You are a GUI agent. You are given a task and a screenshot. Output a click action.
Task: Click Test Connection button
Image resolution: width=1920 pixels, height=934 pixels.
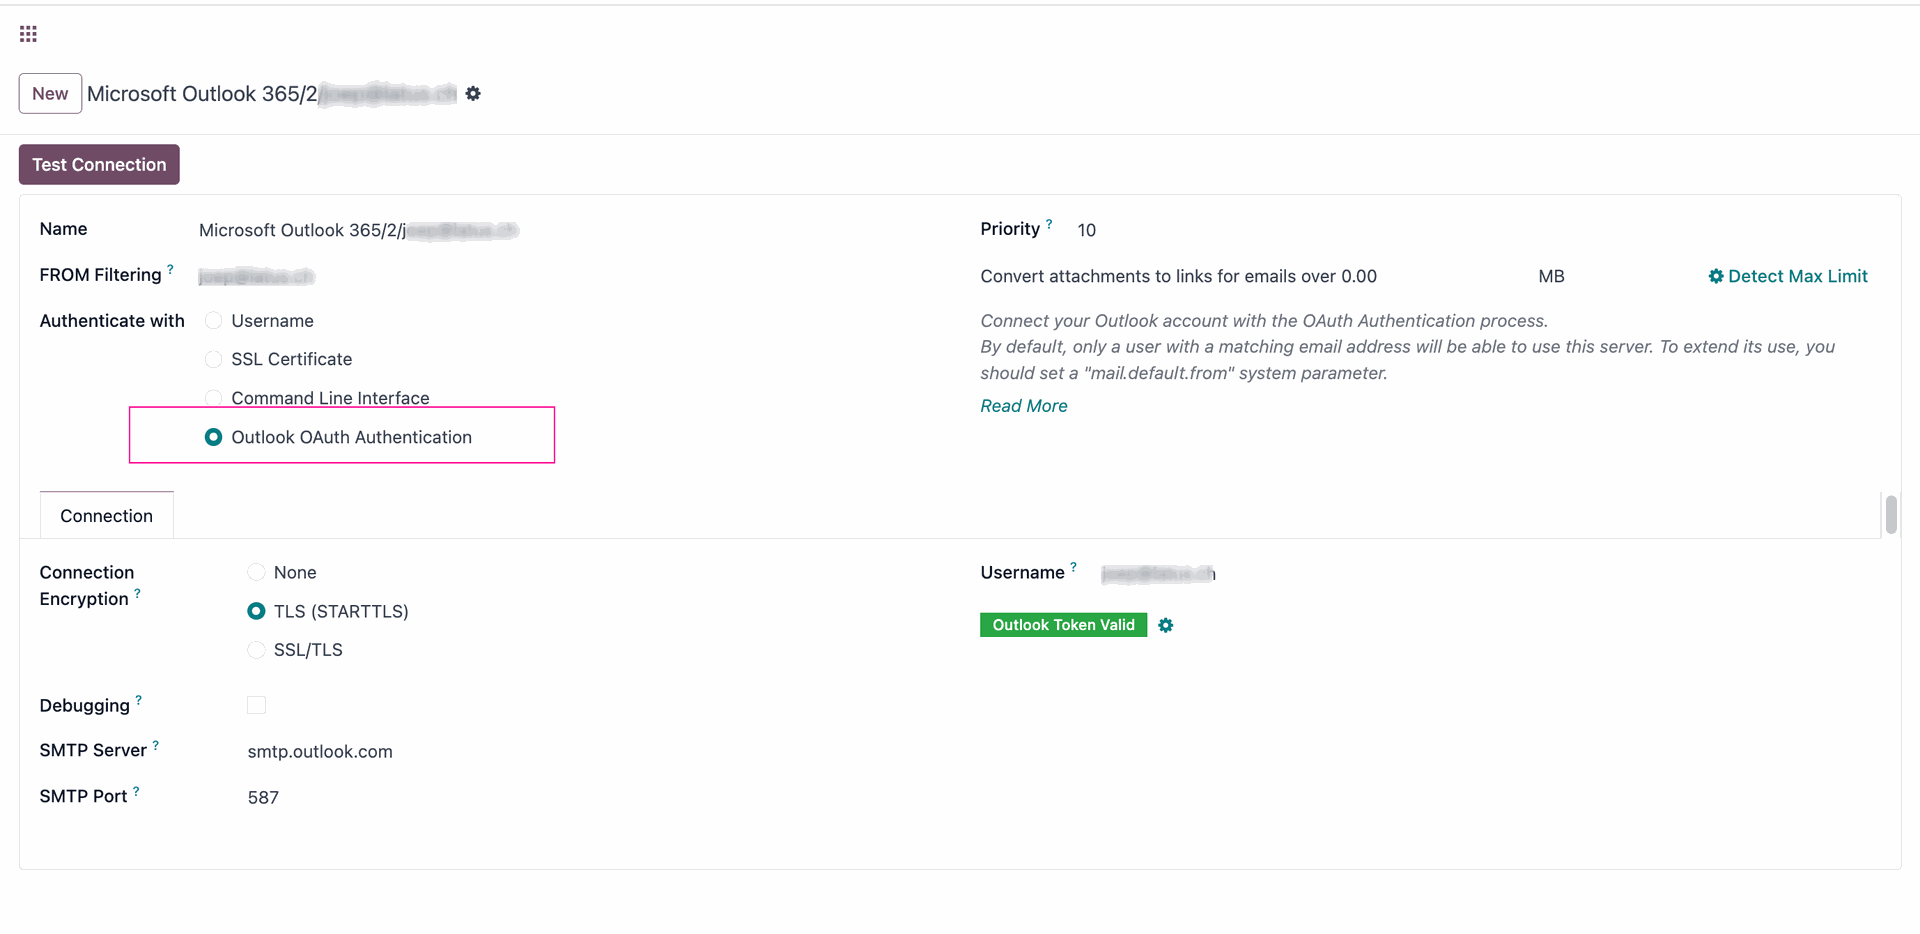click(99, 165)
